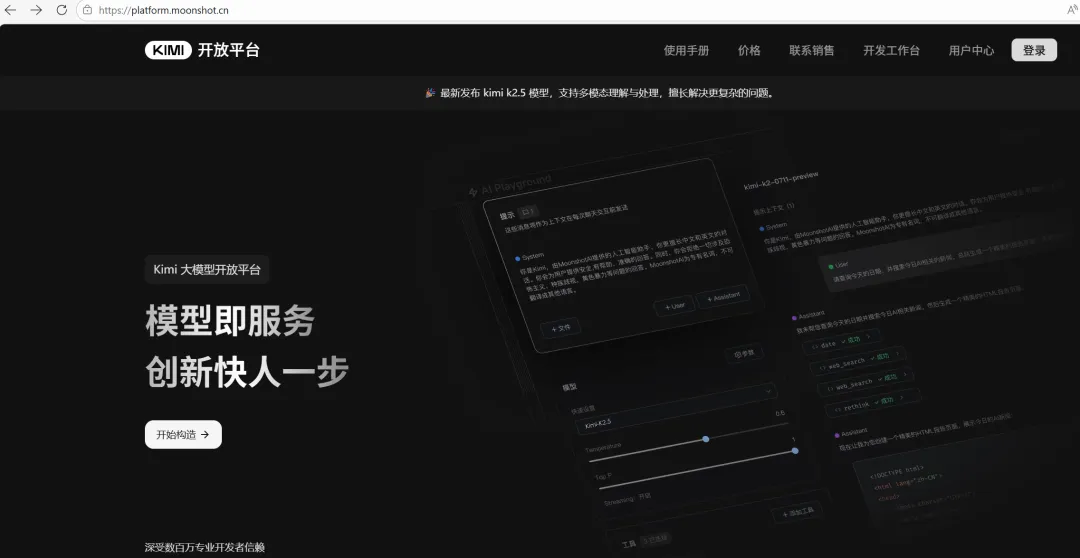View site information lock icon
The width and height of the screenshot is (1080, 558).
(x=87, y=10)
